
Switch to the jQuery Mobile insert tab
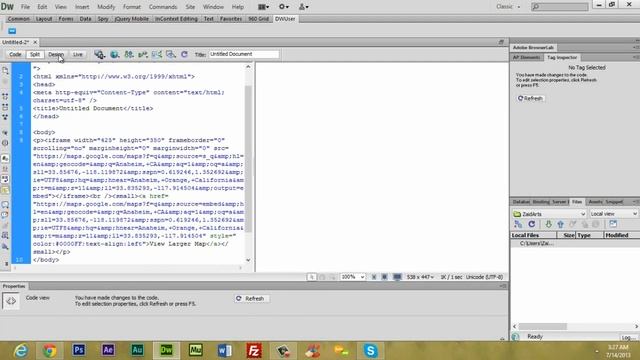coord(131,19)
